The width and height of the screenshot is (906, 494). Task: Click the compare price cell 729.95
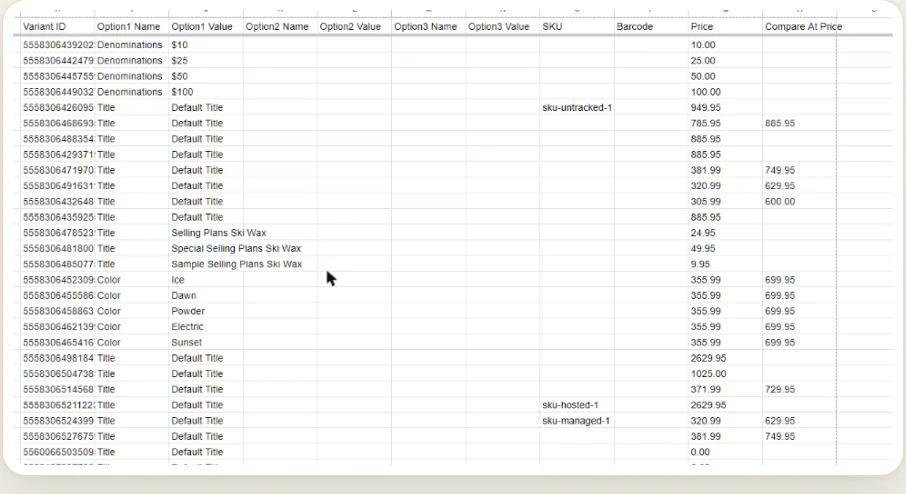pos(800,389)
